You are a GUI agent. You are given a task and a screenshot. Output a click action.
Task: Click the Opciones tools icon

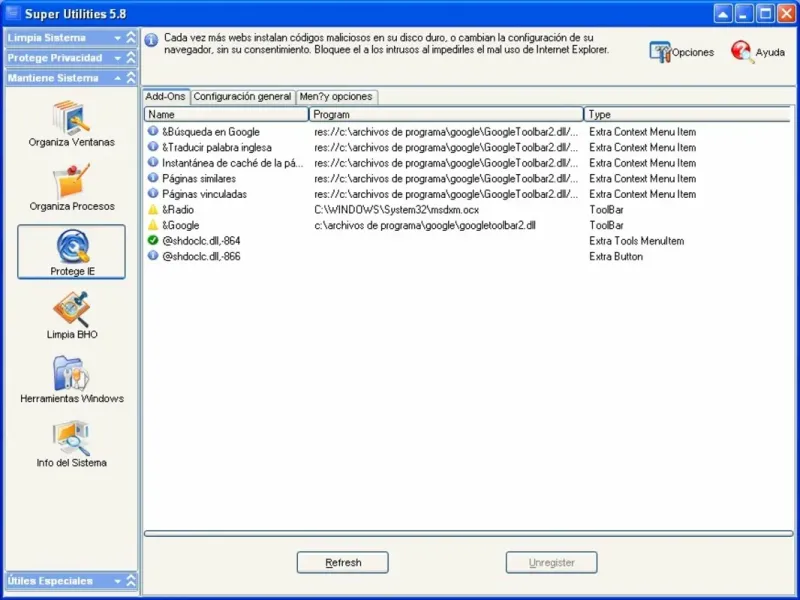tap(660, 52)
